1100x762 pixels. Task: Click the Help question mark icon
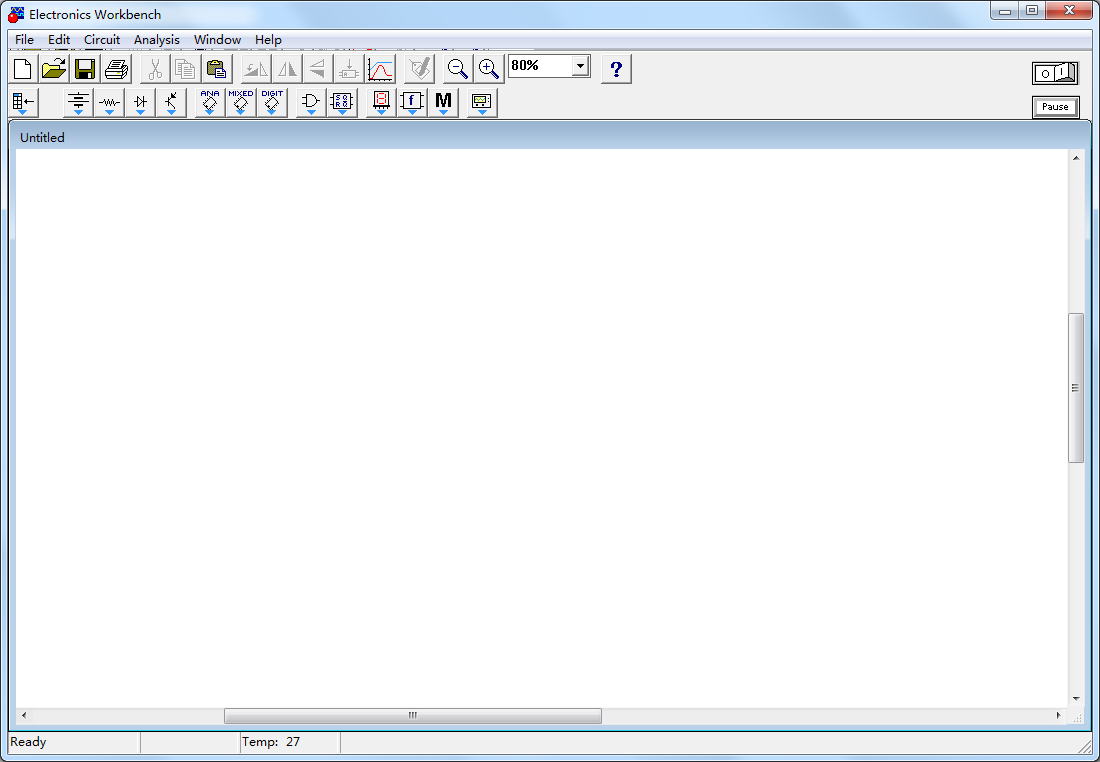616,69
